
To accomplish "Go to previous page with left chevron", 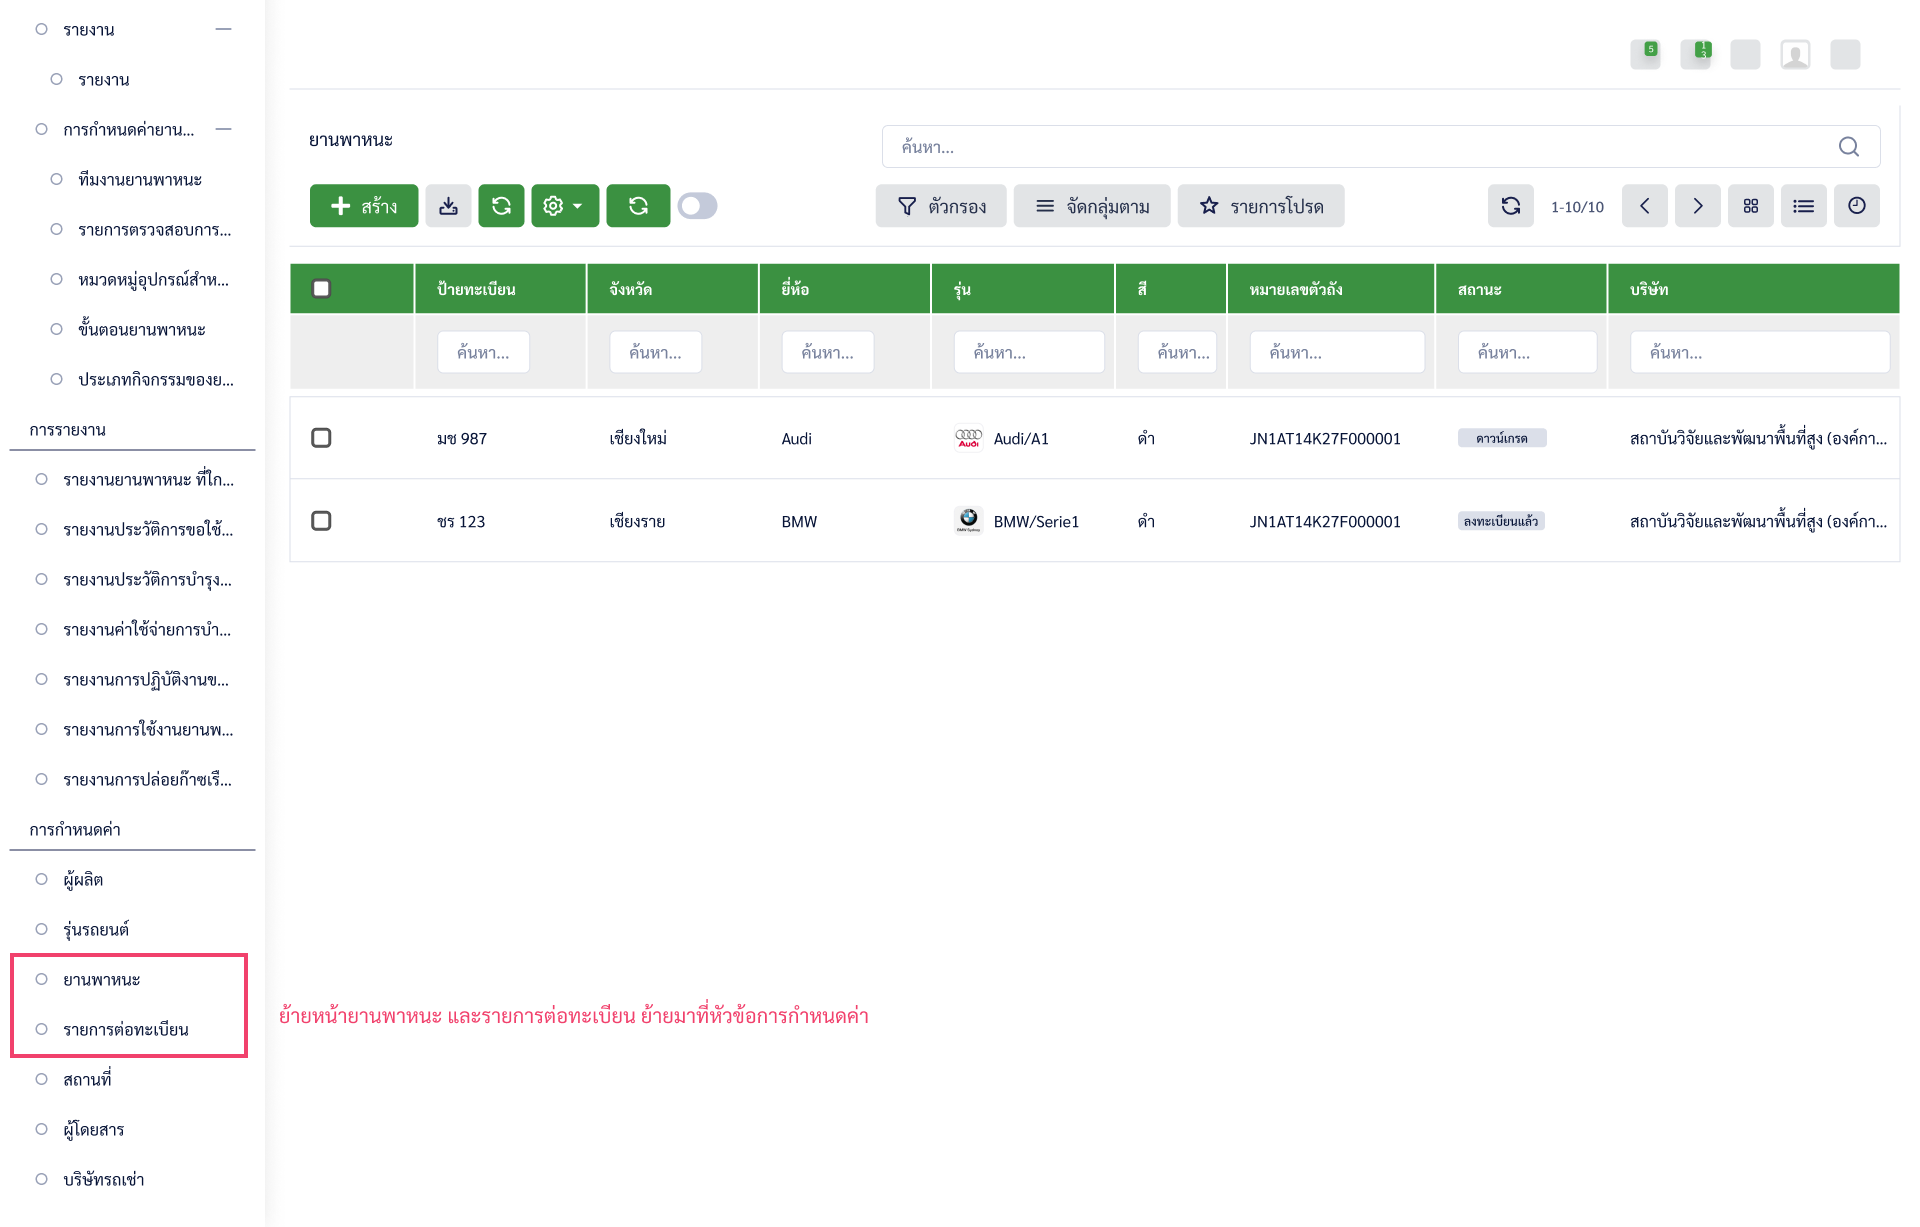I will coord(1644,206).
